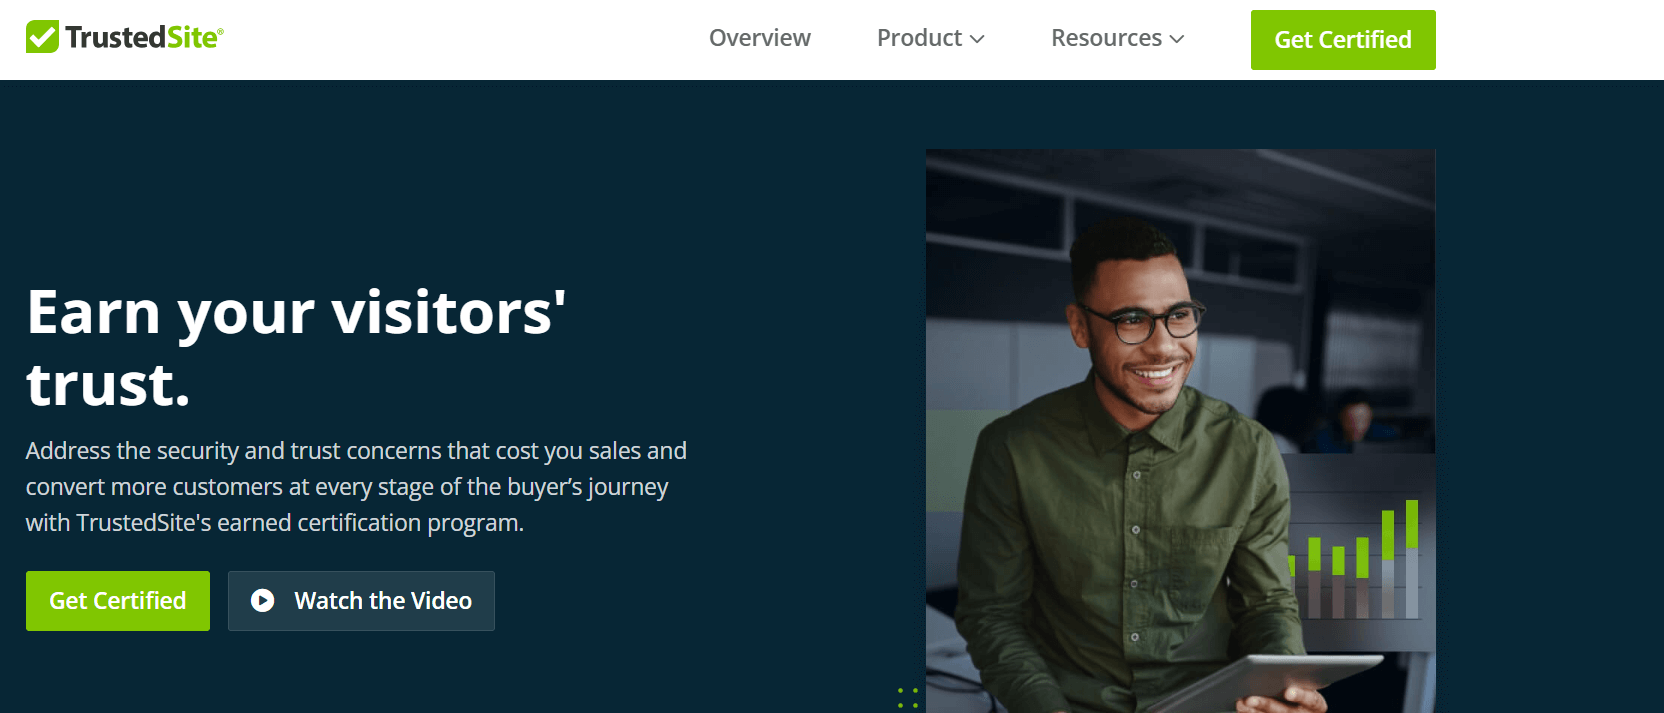Open the Overview page link
Viewport: 1664px width, 713px height.
pos(760,38)
